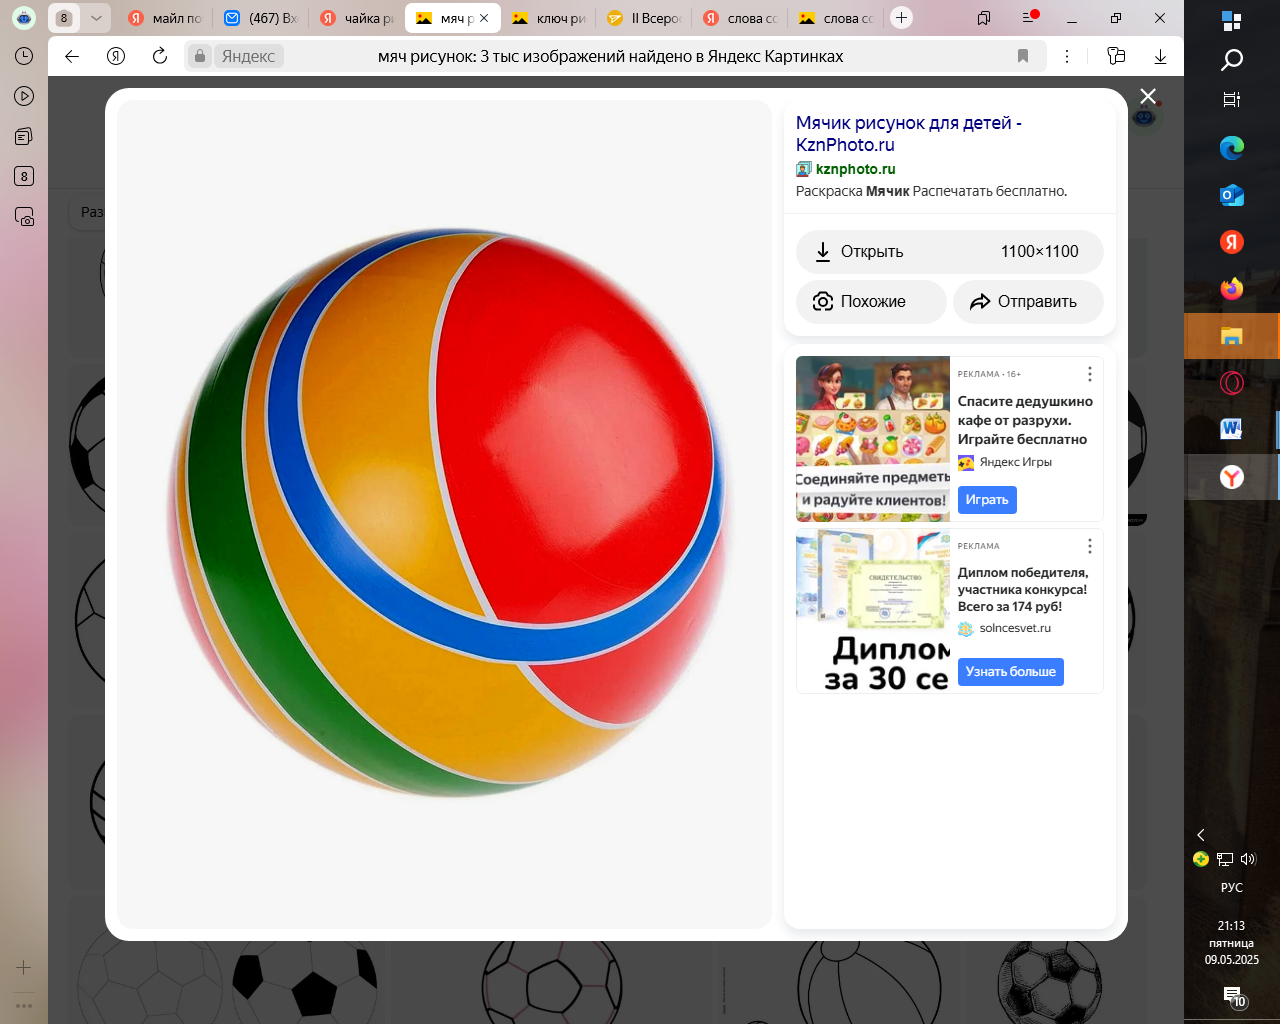The width and height of the screenshot is (1280, 1024).
Task: Open File Explorer from taskbar
Action: point(1232,336)
